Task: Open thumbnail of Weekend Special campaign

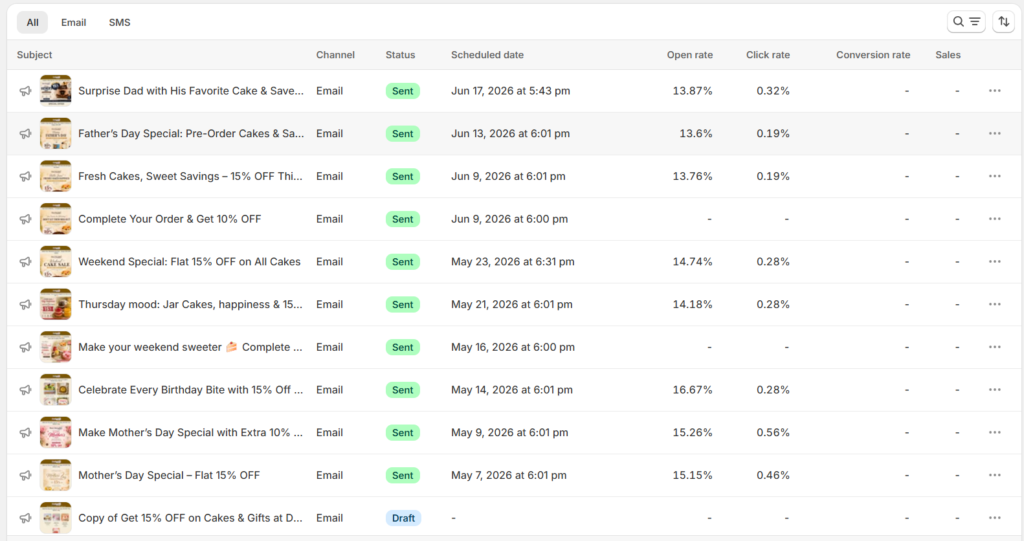Action: click(x=56, y=261)
